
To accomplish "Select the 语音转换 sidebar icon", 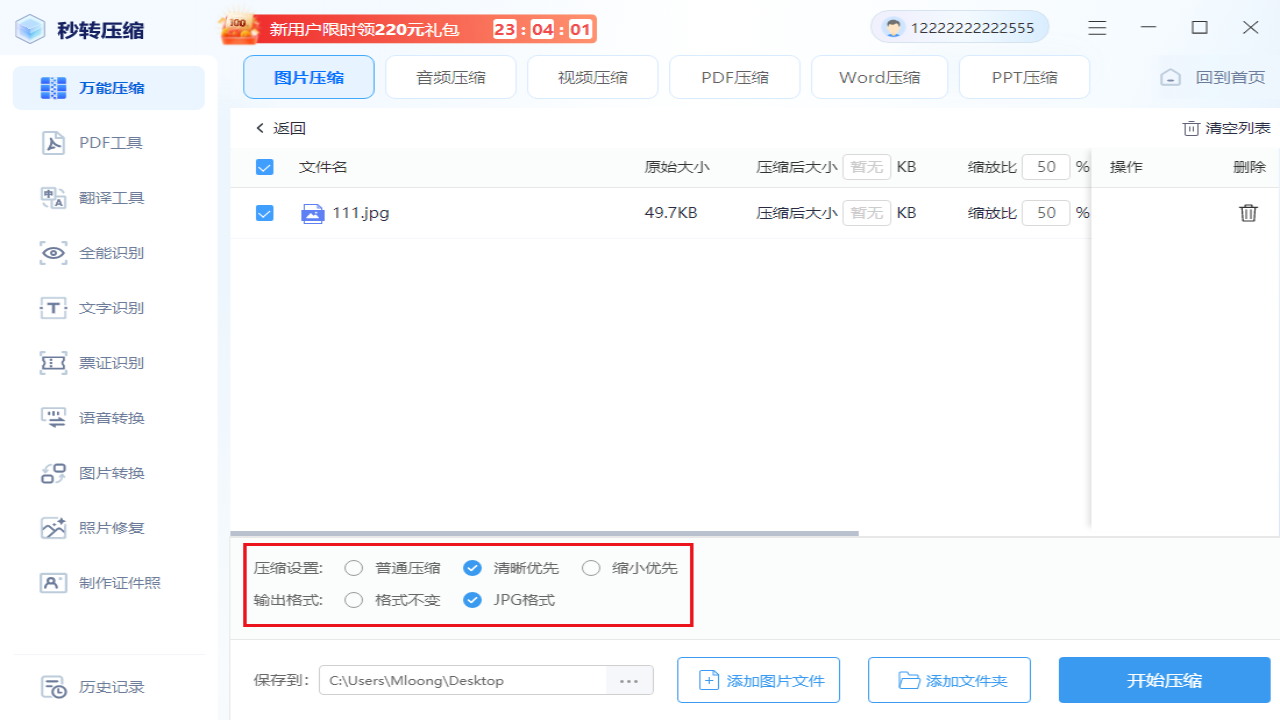I will coord(110,417).
